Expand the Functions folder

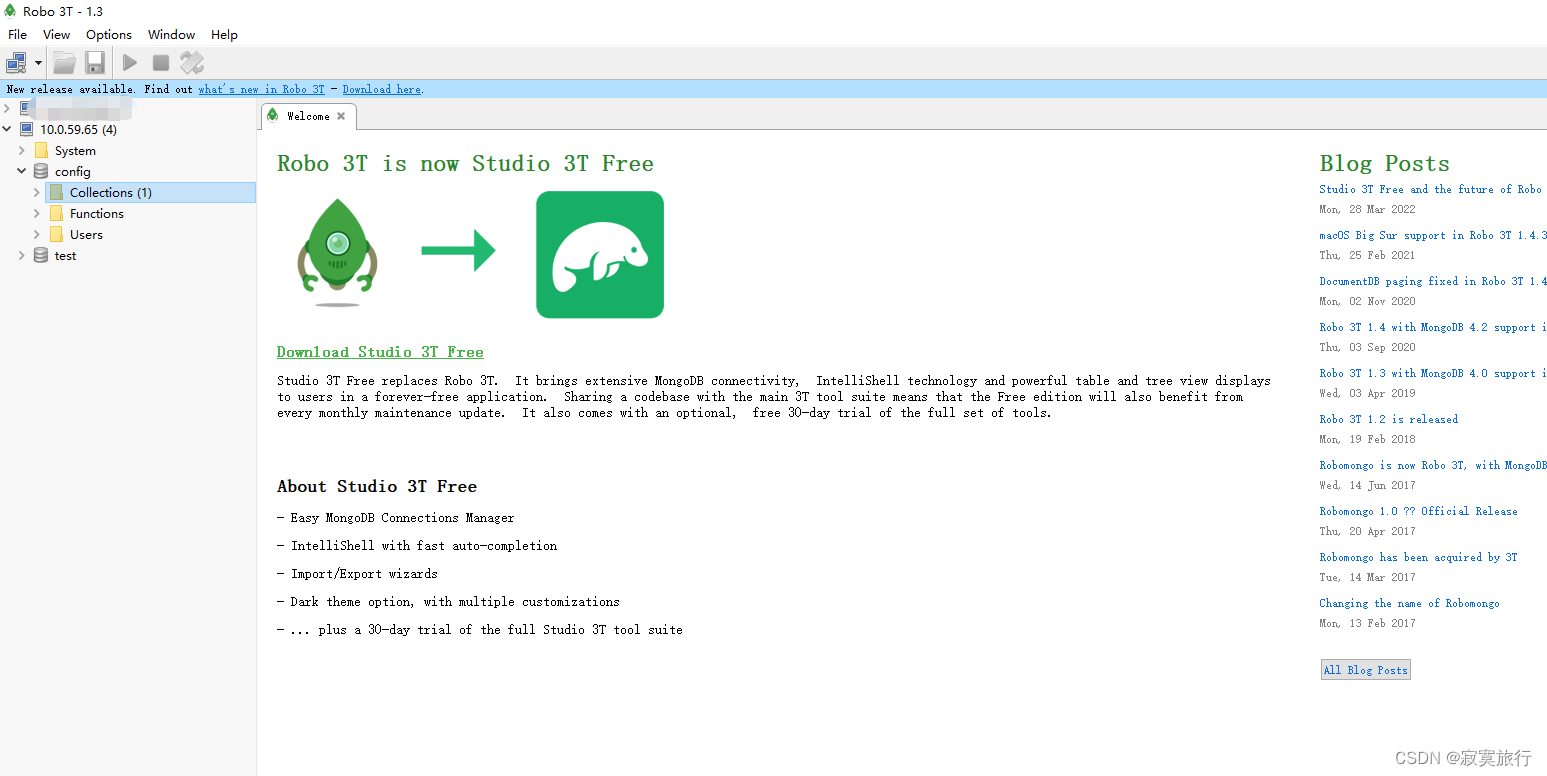(x=37, y=213)
